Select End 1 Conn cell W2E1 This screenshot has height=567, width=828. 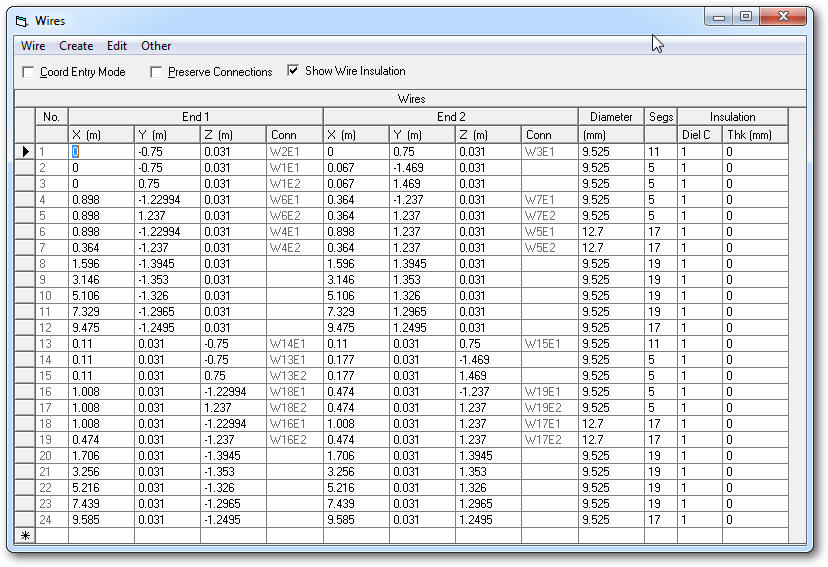(295, 152)
